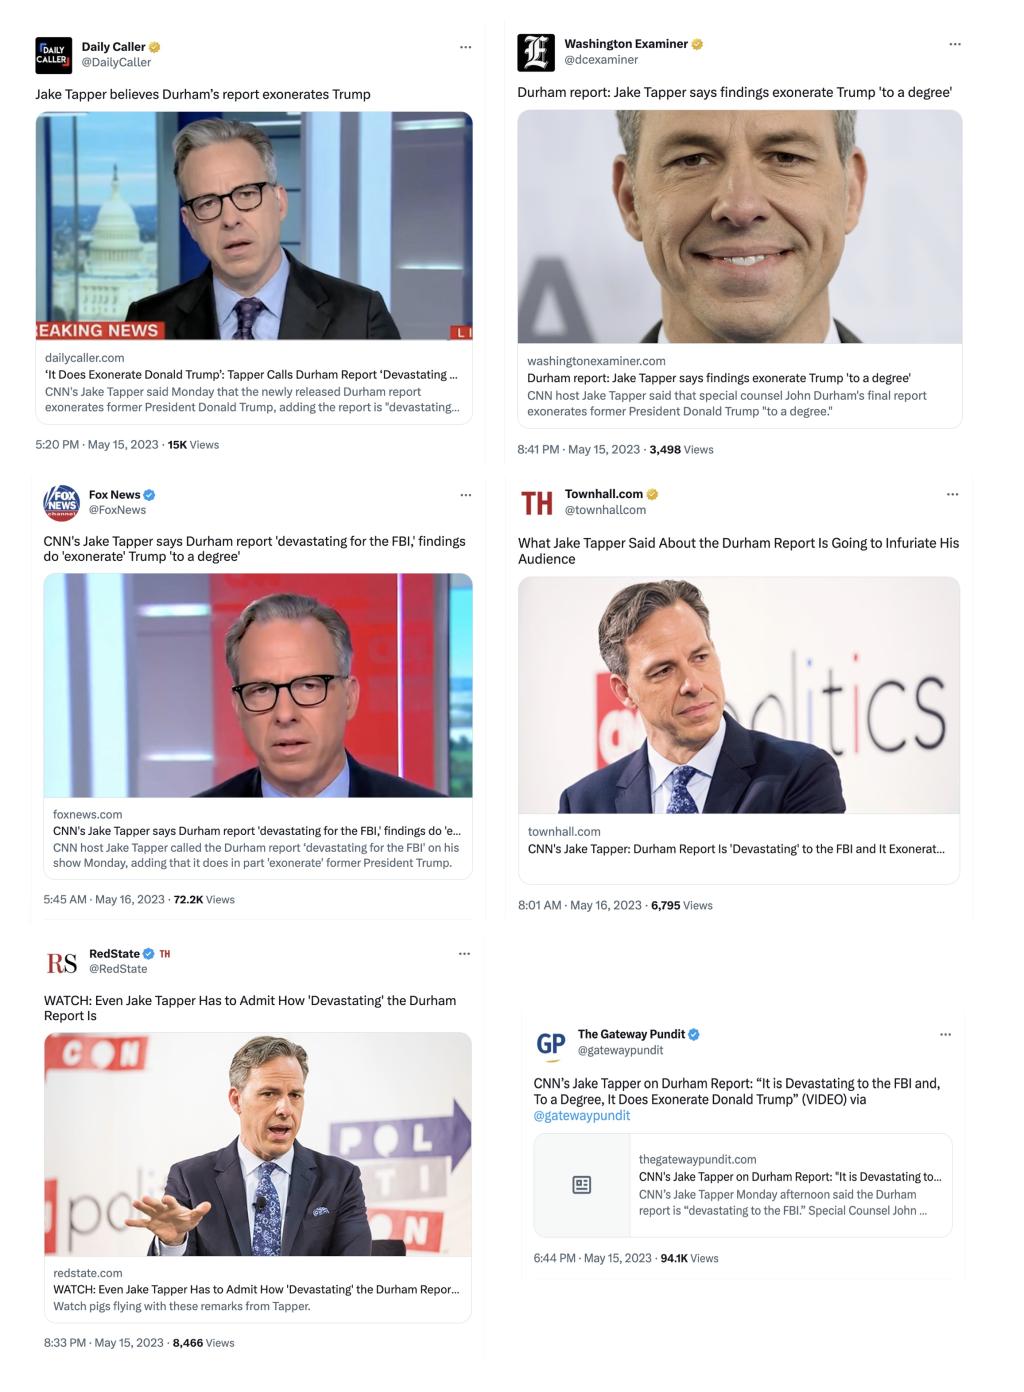
Task: Open Washington Examiner profile avatar
Action: 535,52
